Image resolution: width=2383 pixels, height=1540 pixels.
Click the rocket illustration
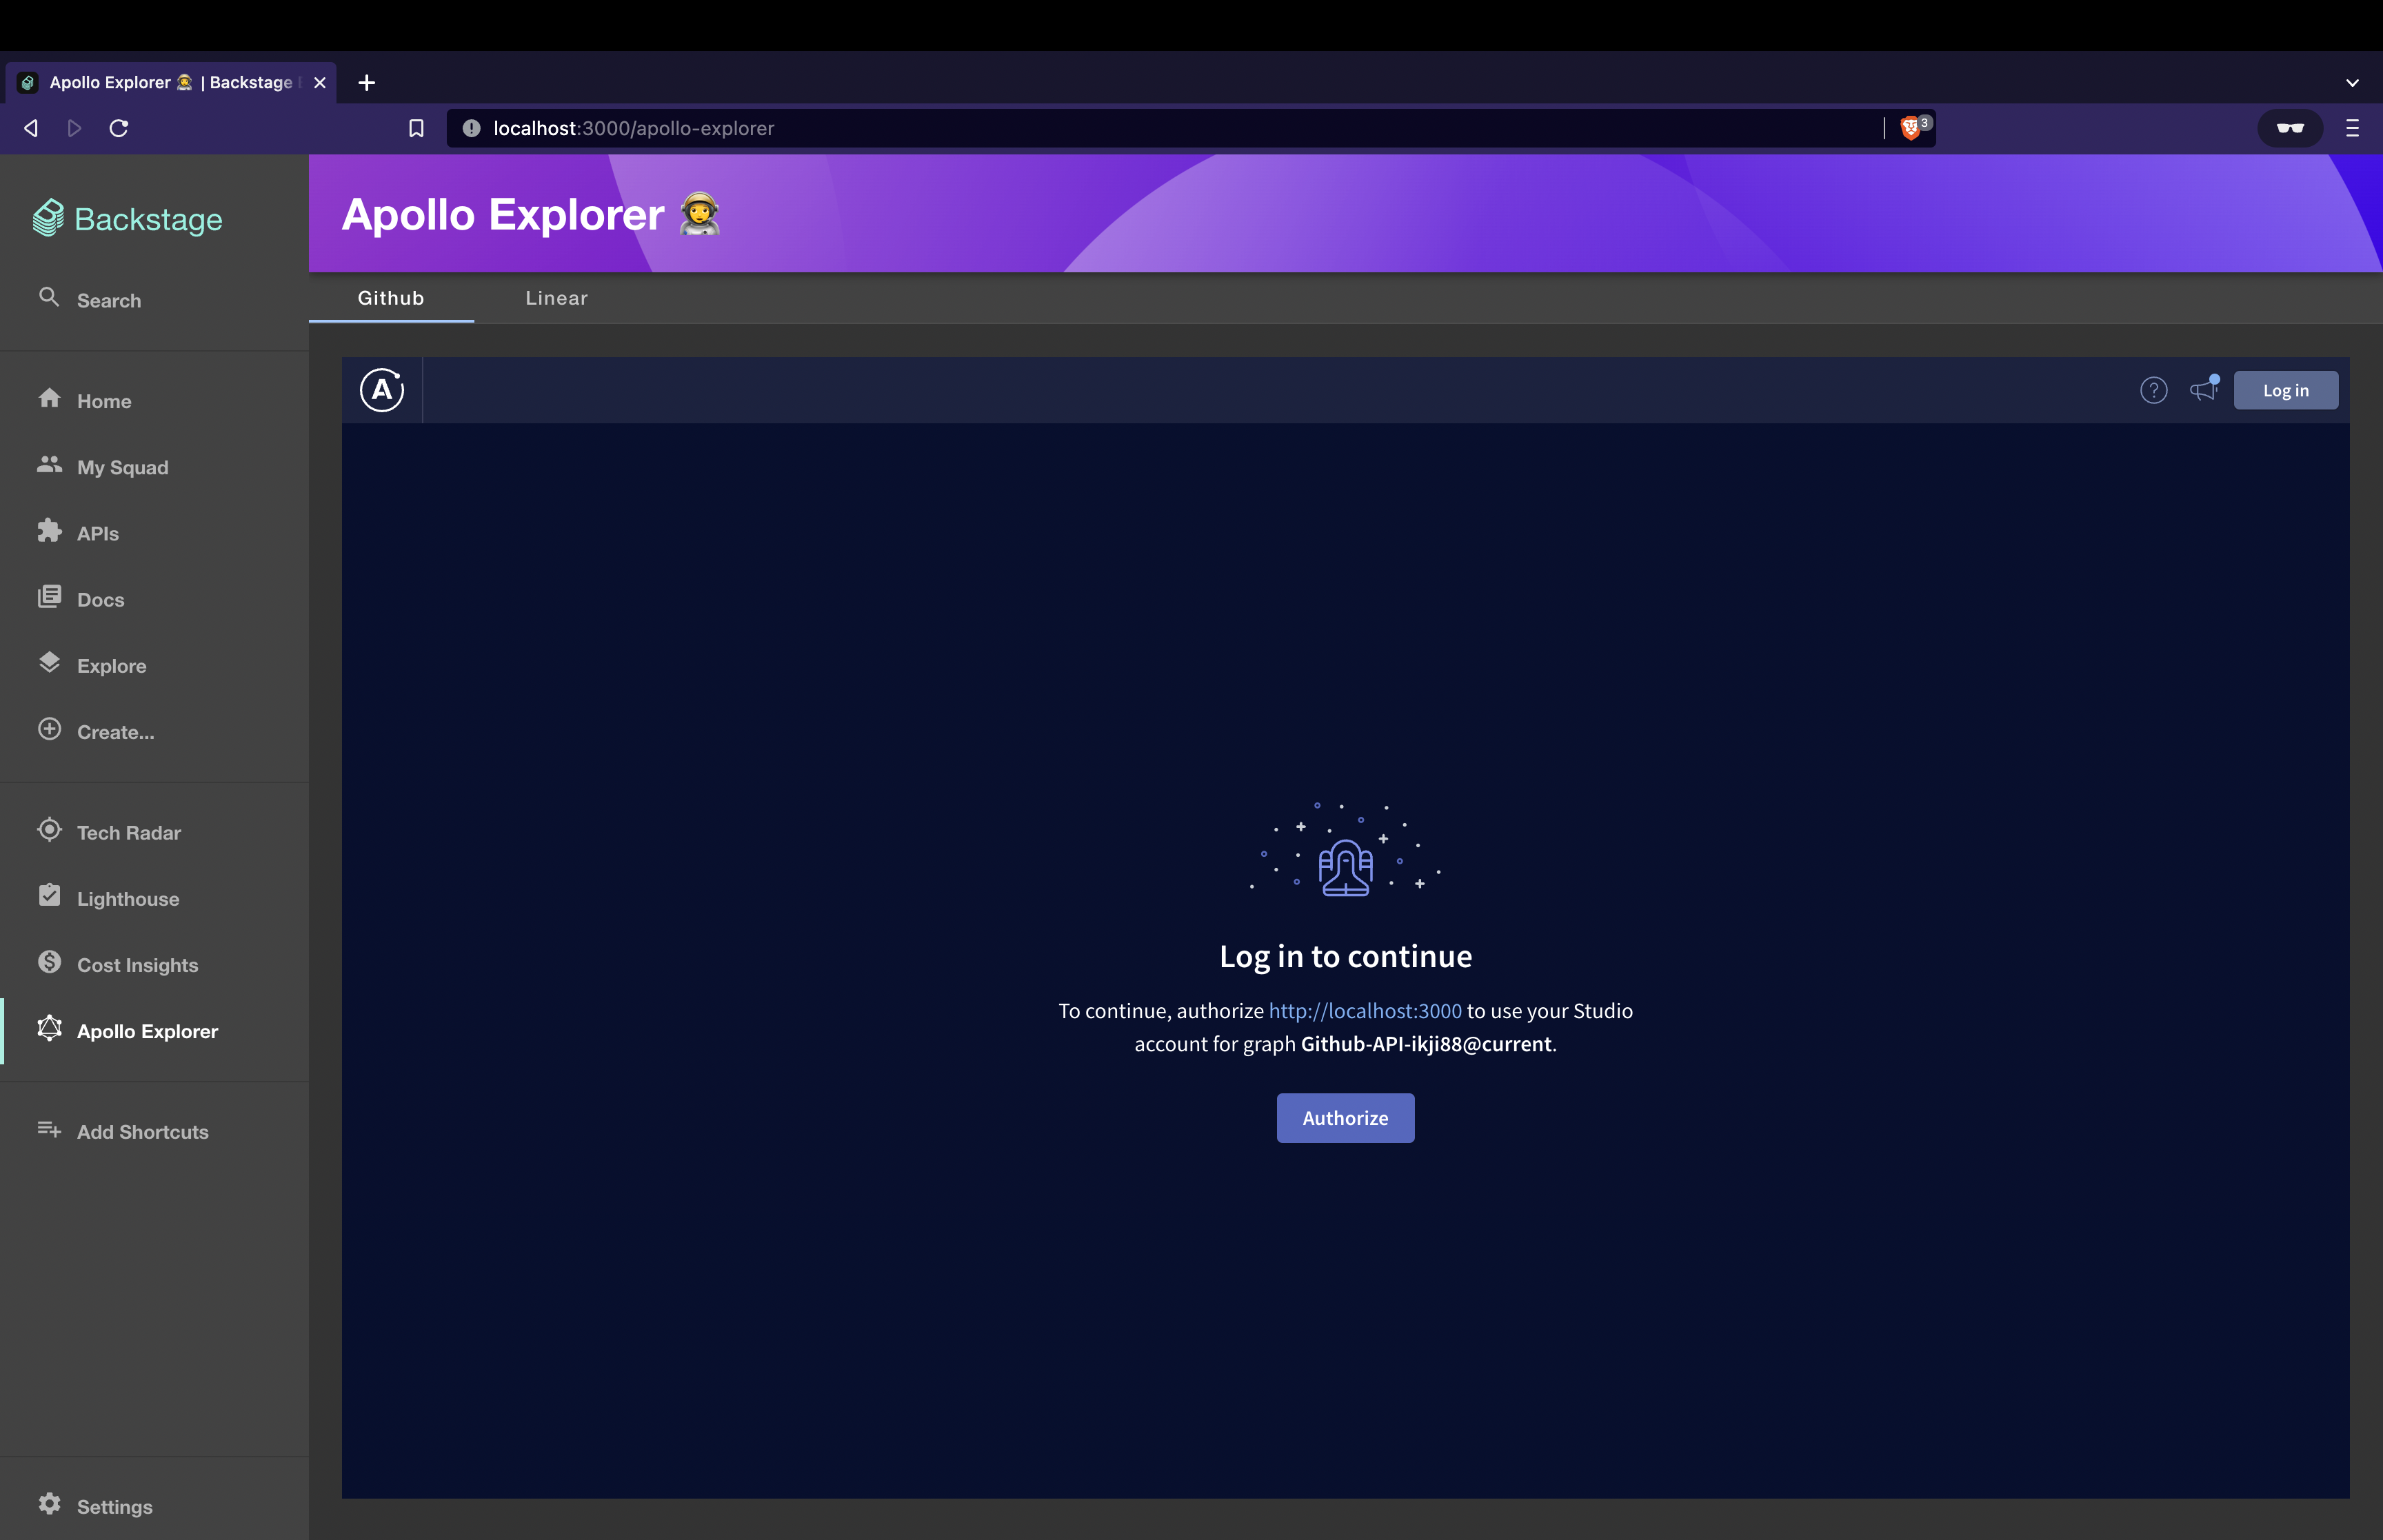1345,849
